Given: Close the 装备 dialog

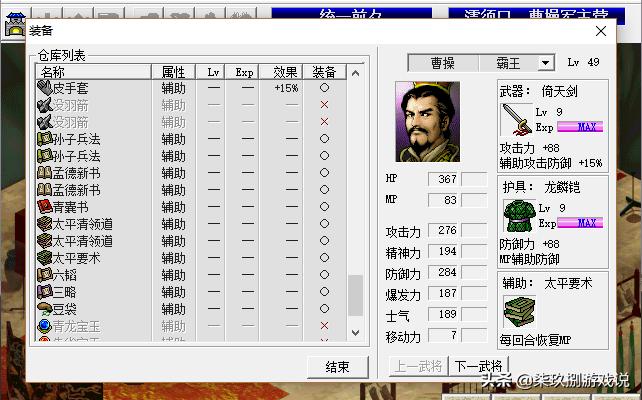Looking at the screenshot, I should click(601, 31).
